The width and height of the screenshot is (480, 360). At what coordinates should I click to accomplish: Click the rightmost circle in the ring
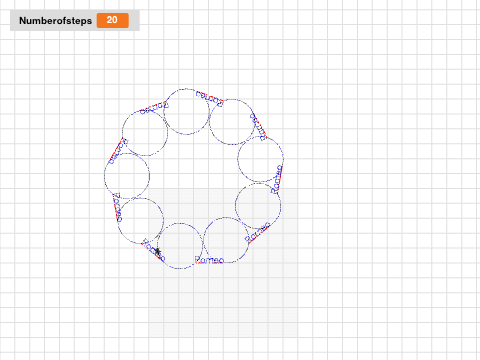click(x=261, y=159)
